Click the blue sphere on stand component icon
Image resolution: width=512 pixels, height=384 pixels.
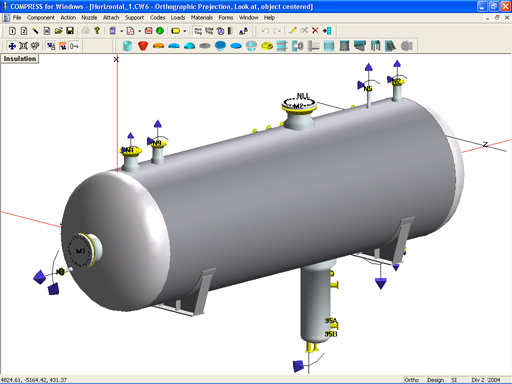coord(220,46)
